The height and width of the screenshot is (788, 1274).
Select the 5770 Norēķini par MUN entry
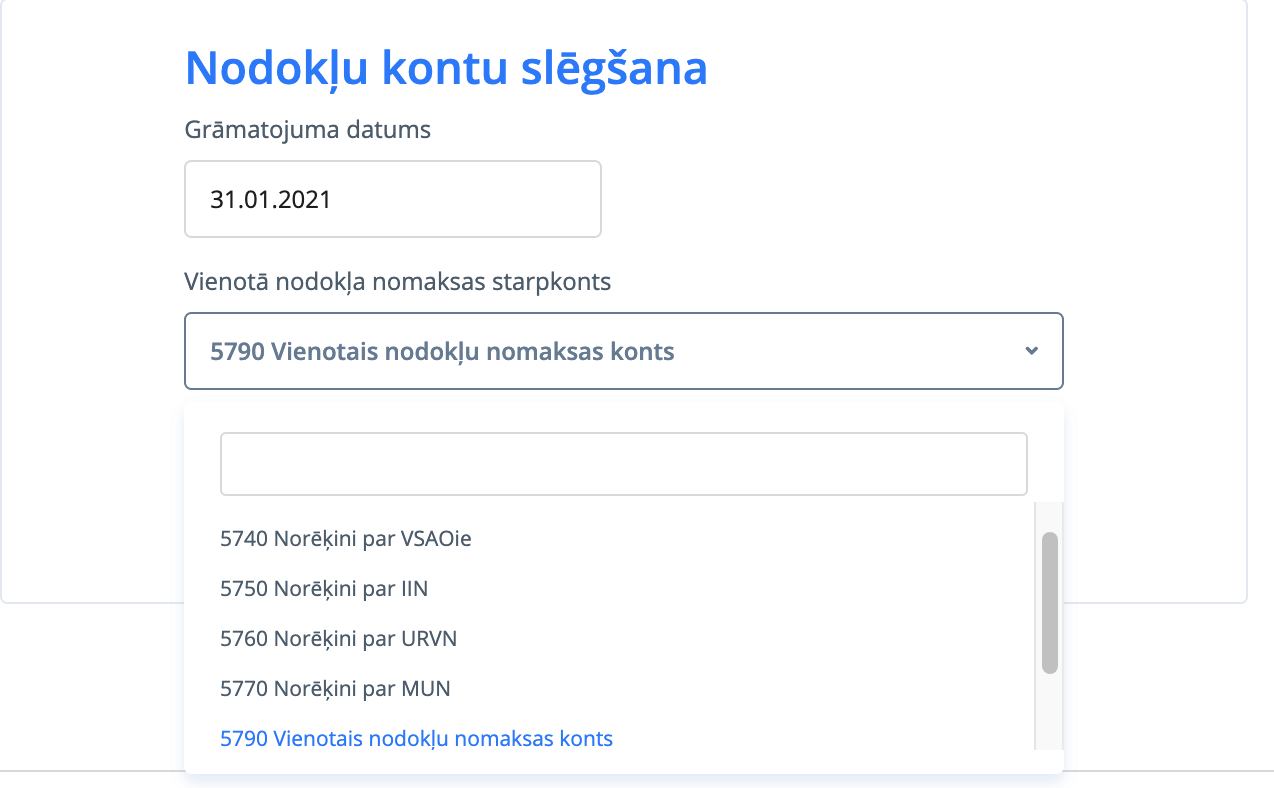coord(335,689)
